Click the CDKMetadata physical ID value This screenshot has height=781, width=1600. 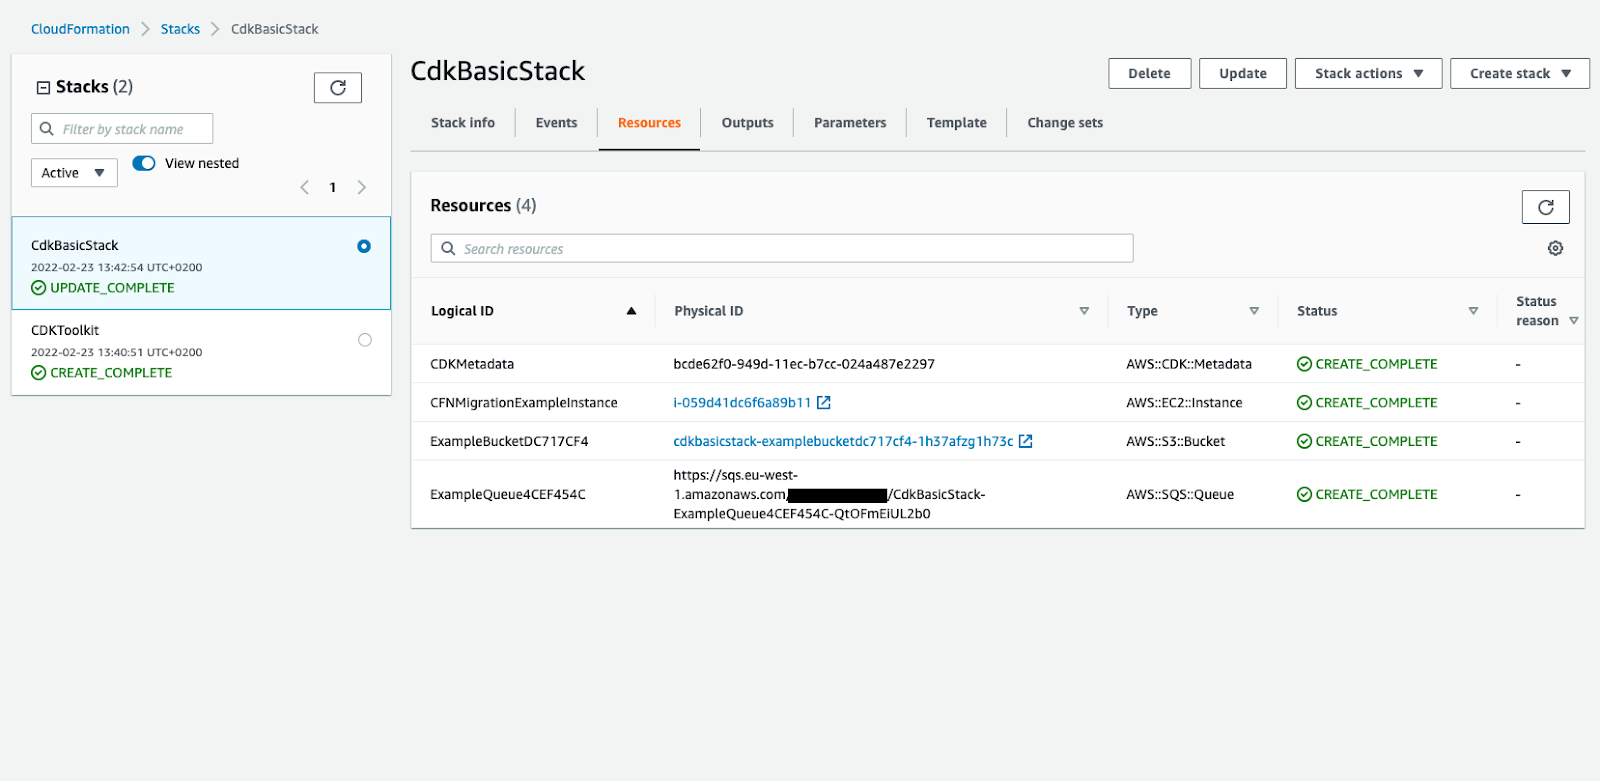(804, 364)
